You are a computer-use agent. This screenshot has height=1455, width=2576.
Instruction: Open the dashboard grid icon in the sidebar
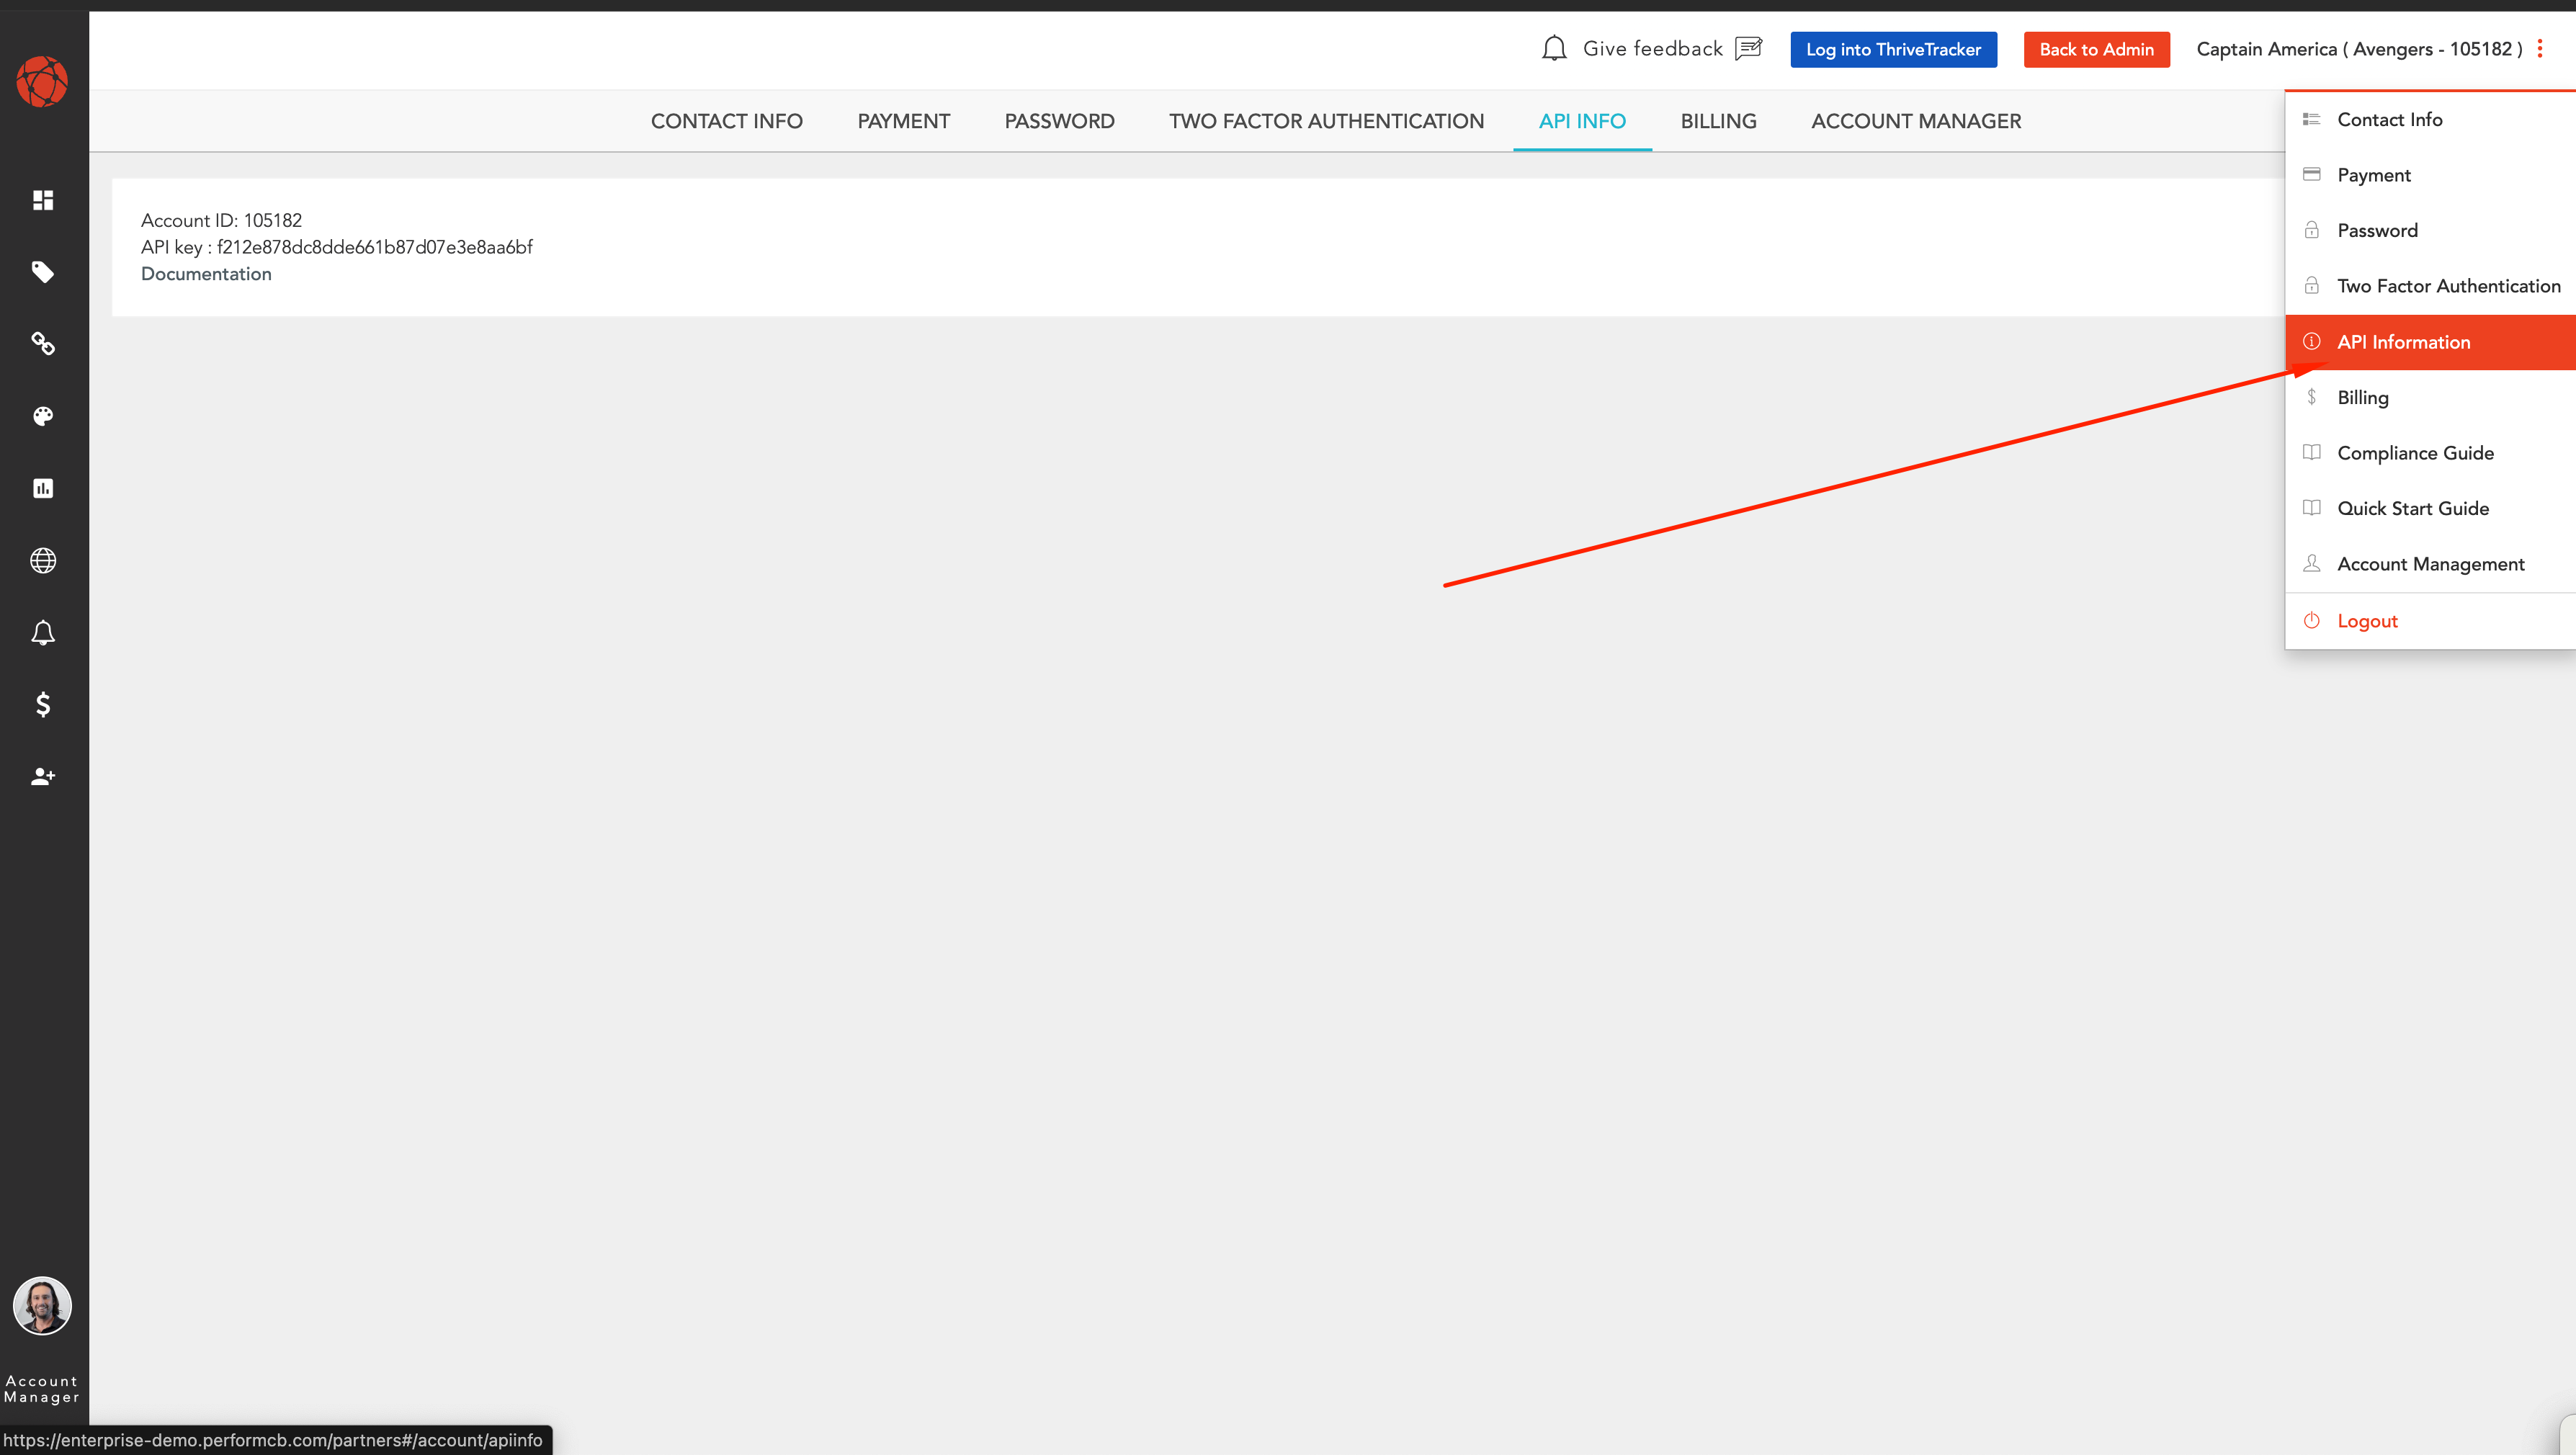43,200
